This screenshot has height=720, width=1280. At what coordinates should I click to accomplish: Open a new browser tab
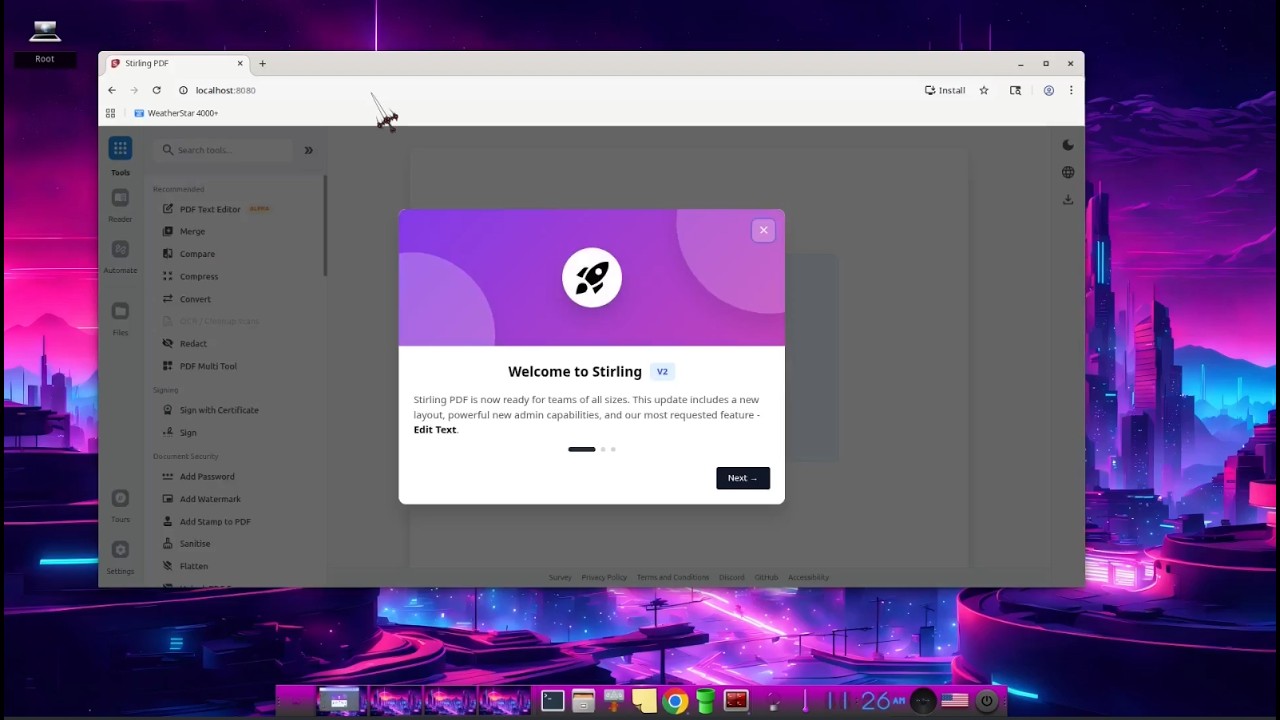(262, 63)
